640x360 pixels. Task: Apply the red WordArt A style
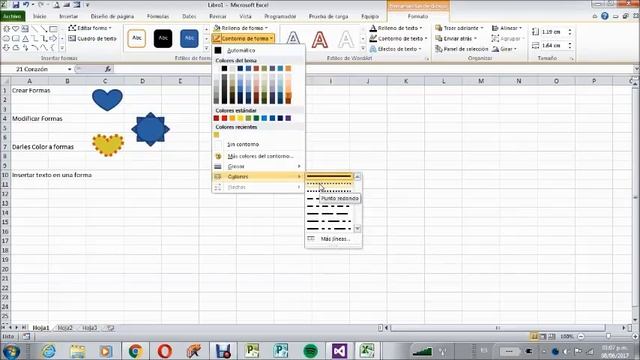(x=320, y=40)
